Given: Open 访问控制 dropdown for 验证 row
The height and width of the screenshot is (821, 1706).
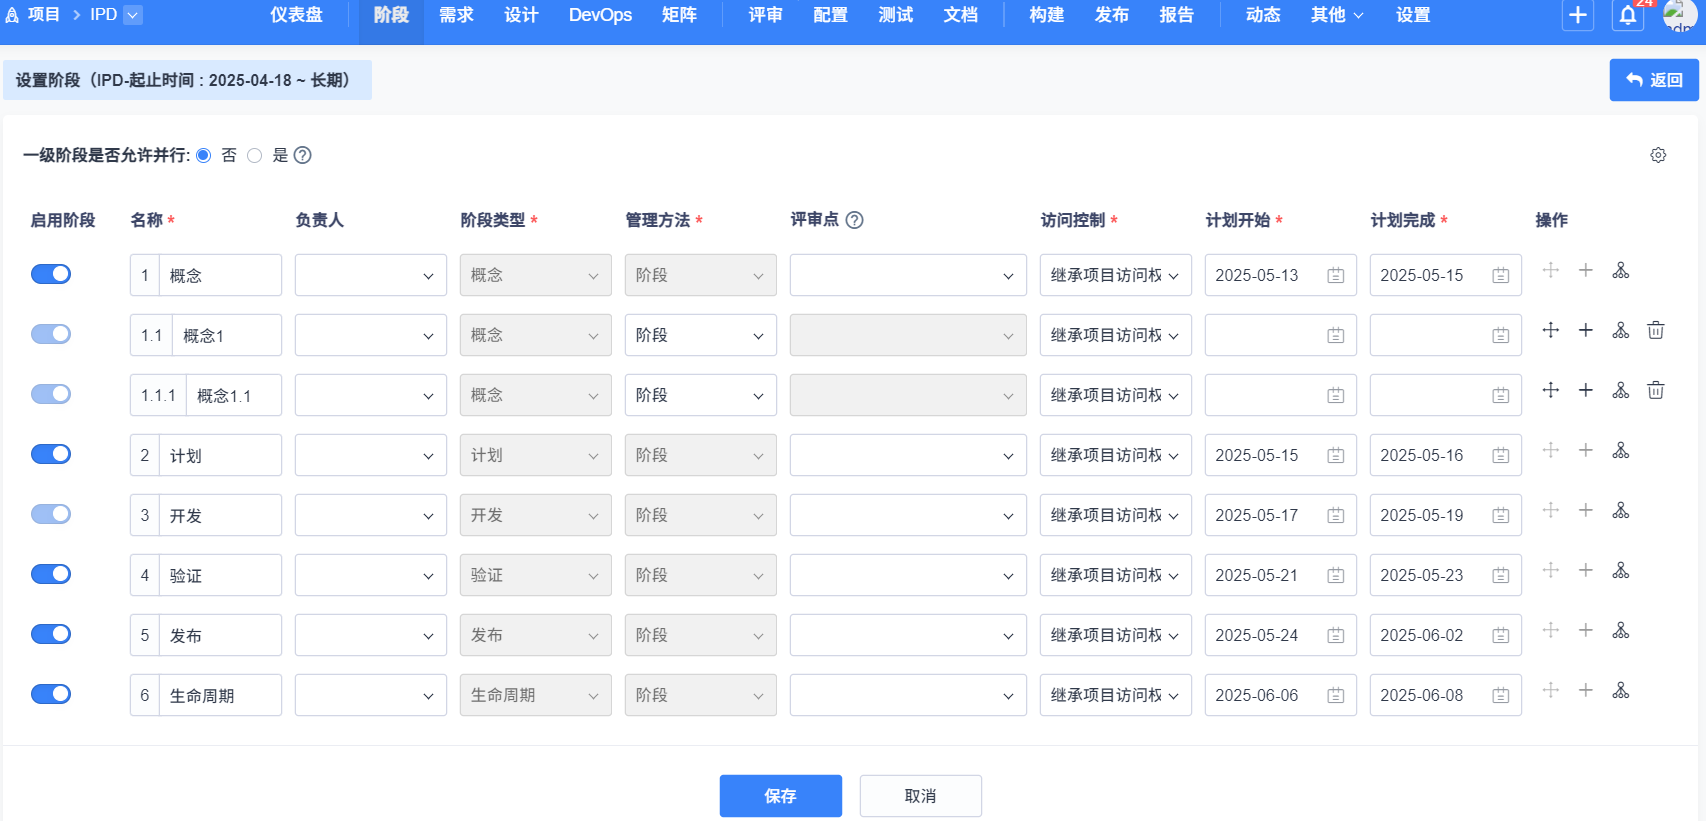Looking at the screenshot, I should point(1115,576).
